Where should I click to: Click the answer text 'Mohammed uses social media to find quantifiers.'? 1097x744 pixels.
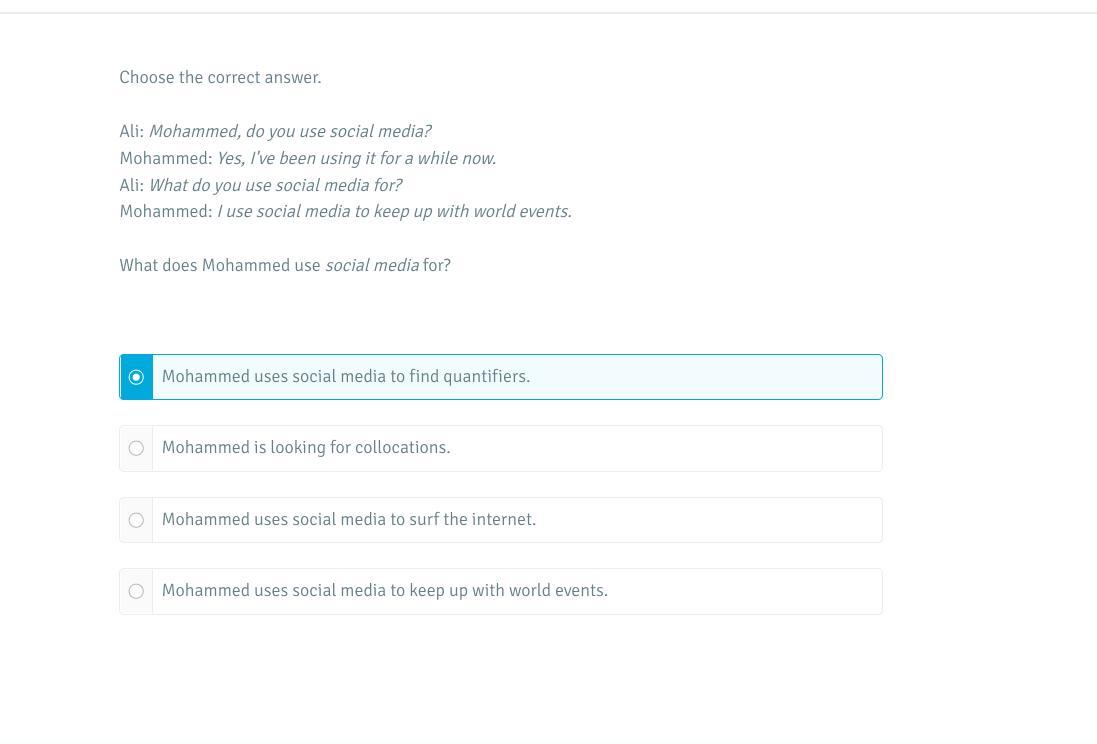346,377
